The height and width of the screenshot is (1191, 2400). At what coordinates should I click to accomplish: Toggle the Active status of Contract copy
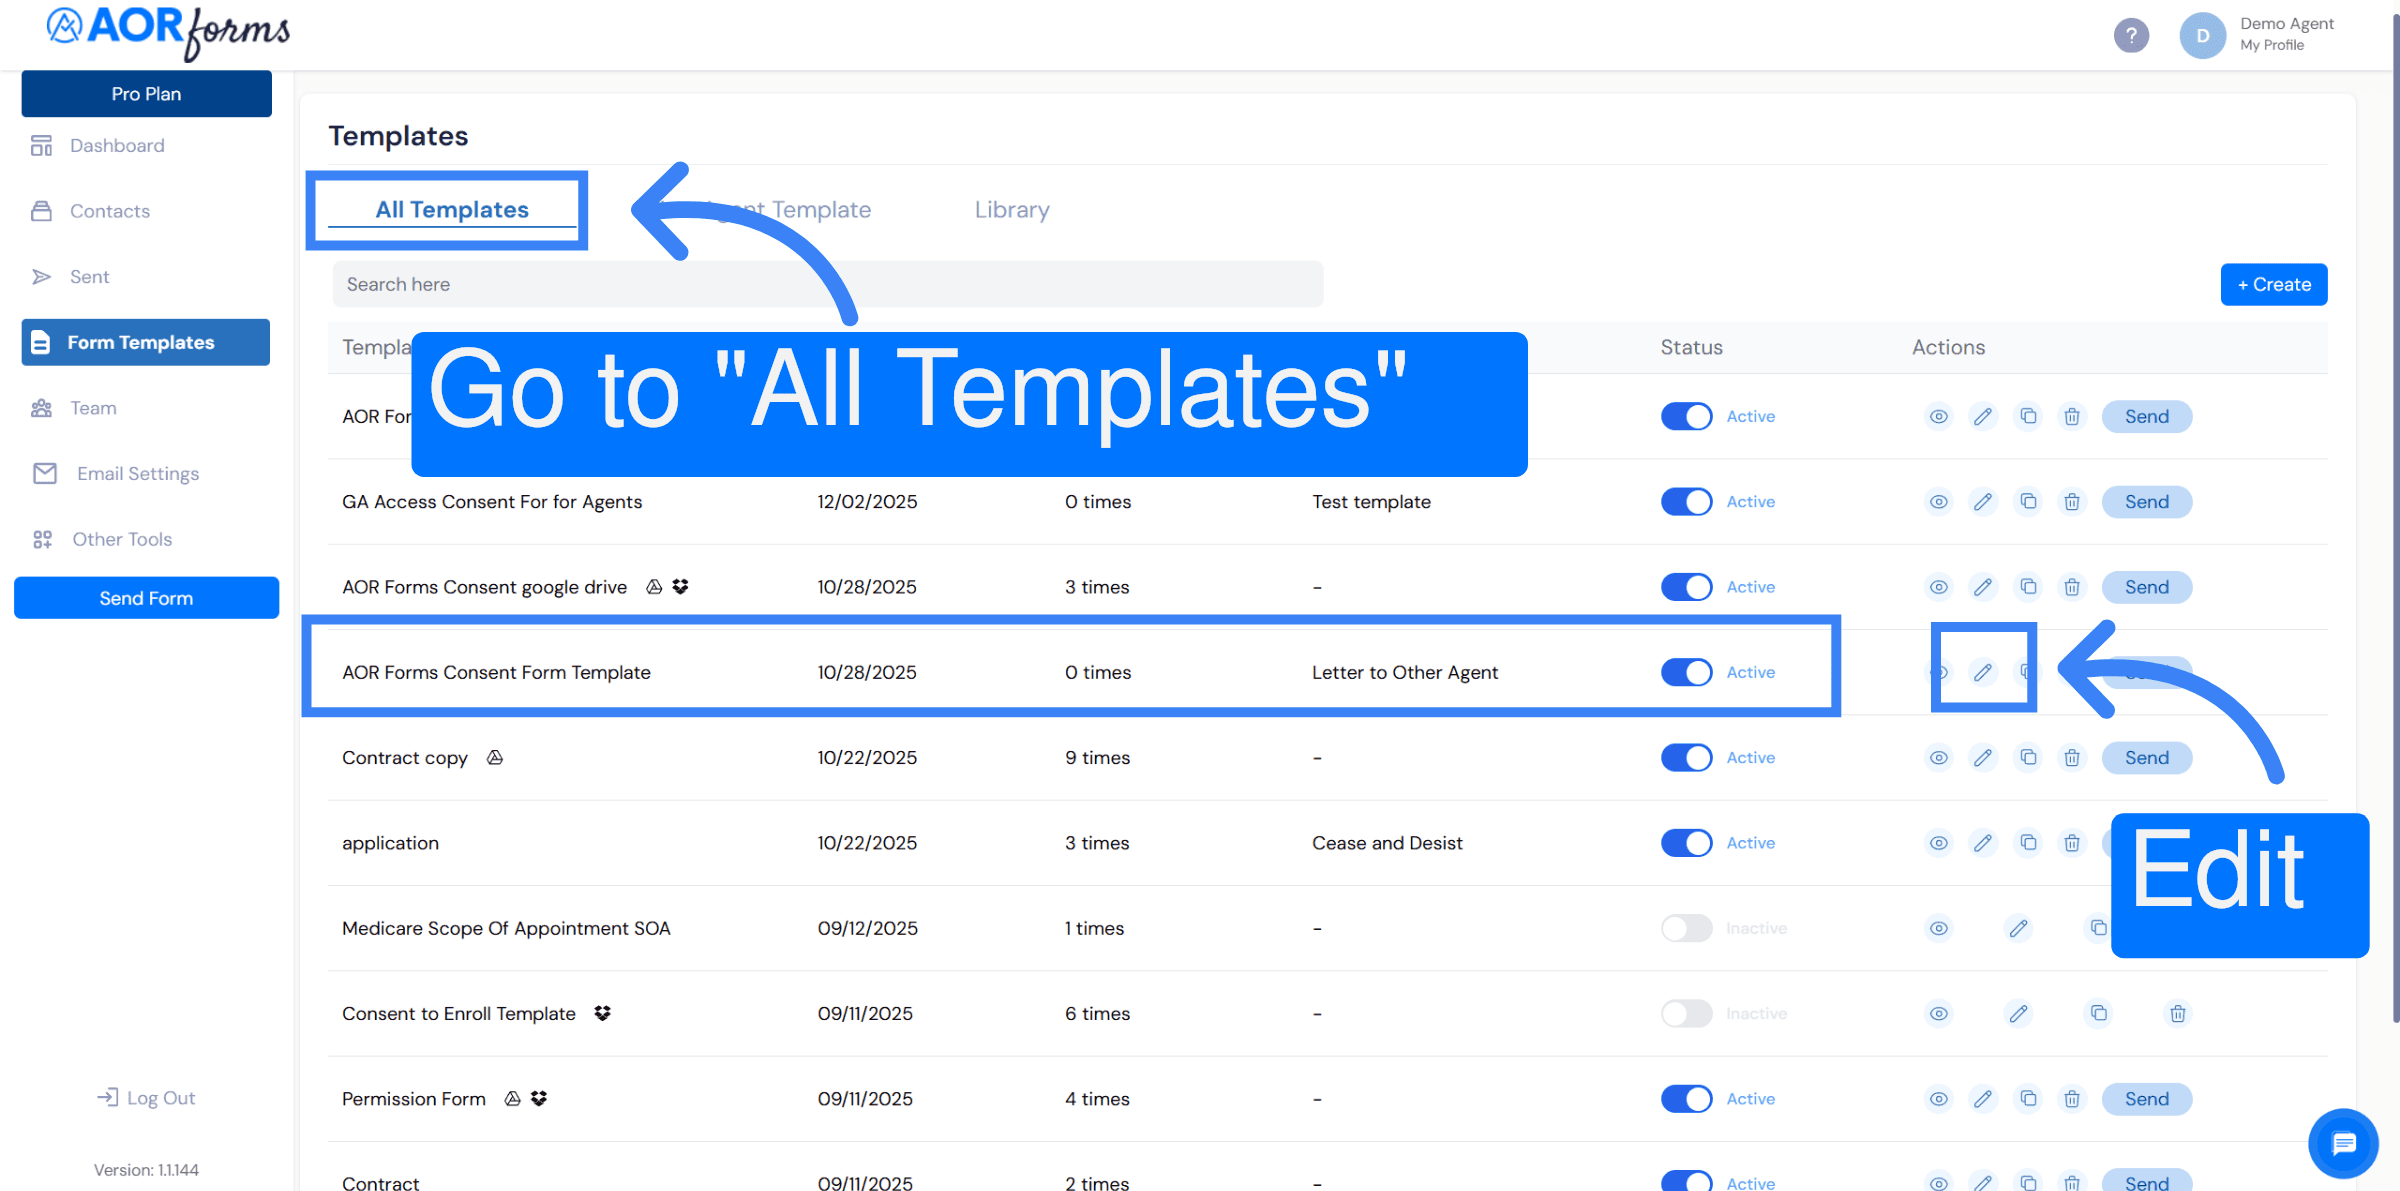[x=1687, y=757]
